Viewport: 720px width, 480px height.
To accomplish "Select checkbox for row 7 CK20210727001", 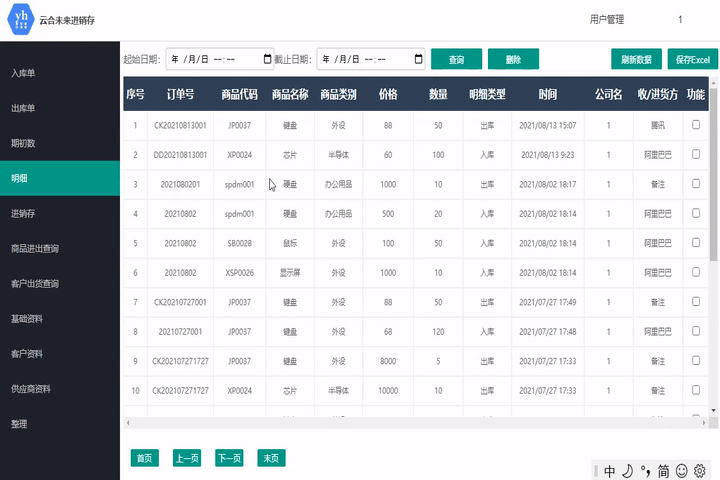I will point(696,301).
